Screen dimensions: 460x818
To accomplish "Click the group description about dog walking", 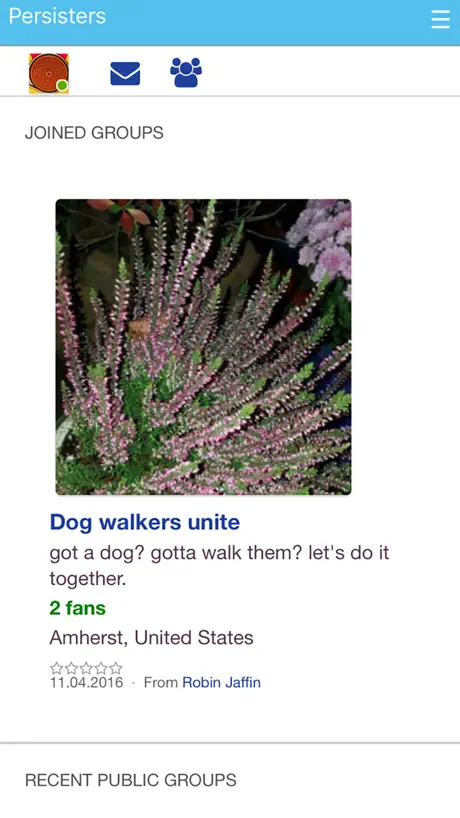I will pos(220,566).
